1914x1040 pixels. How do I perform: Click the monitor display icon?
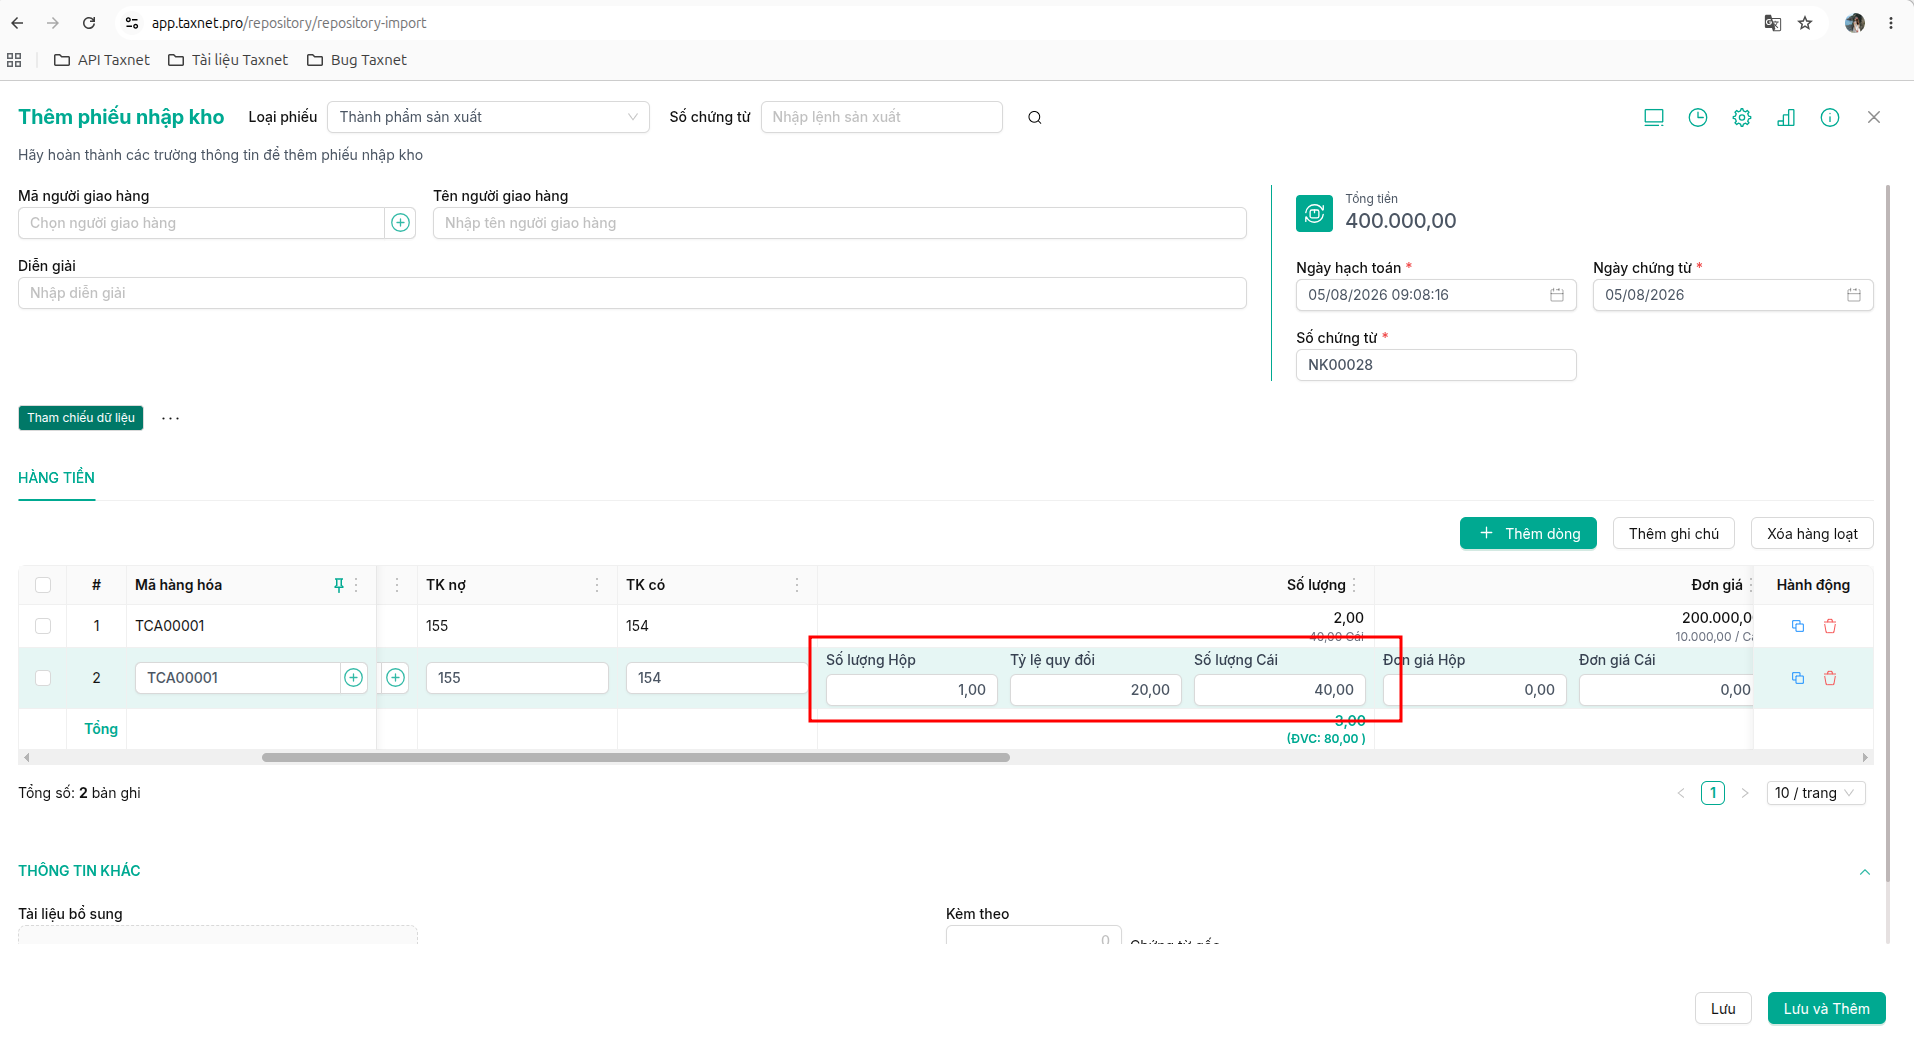[1654, 118]
